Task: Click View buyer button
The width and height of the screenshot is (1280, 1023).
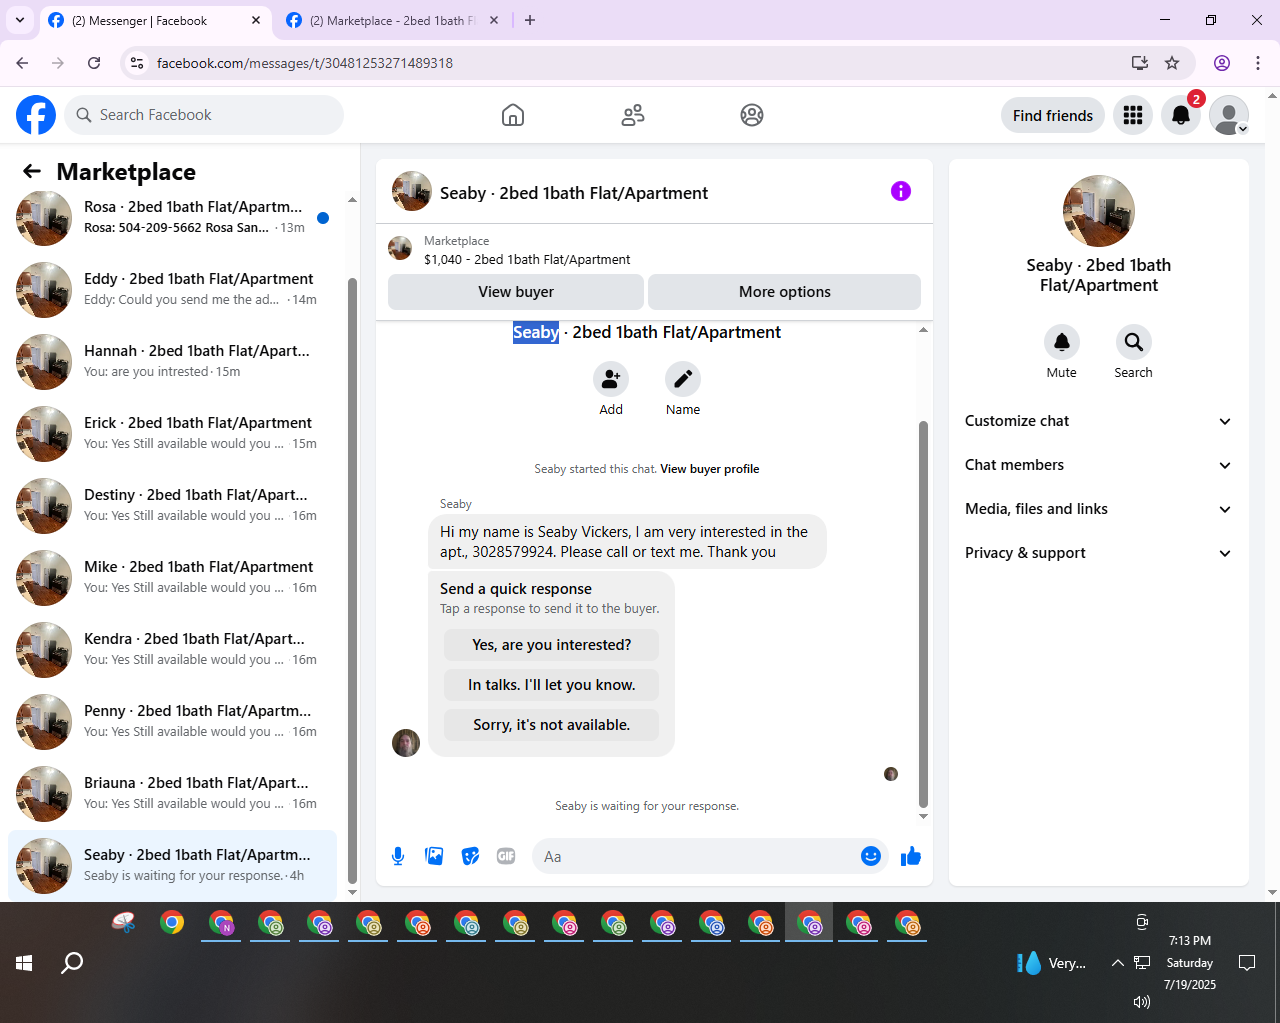Action: click(516, 292)
